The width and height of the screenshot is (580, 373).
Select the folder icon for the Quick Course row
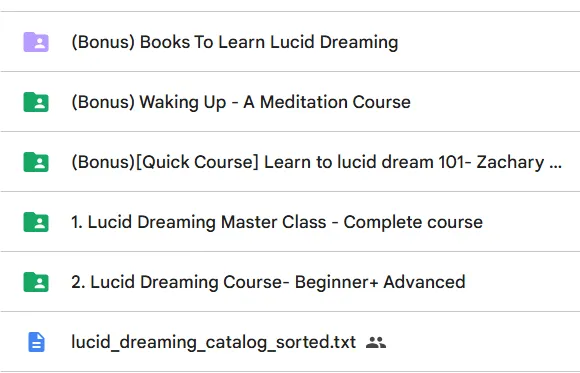36,162
